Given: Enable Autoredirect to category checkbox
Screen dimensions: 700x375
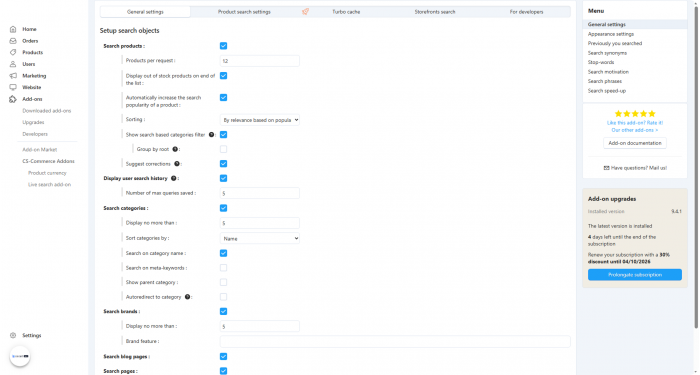Looking at the screenshot, I should point(224,297).
